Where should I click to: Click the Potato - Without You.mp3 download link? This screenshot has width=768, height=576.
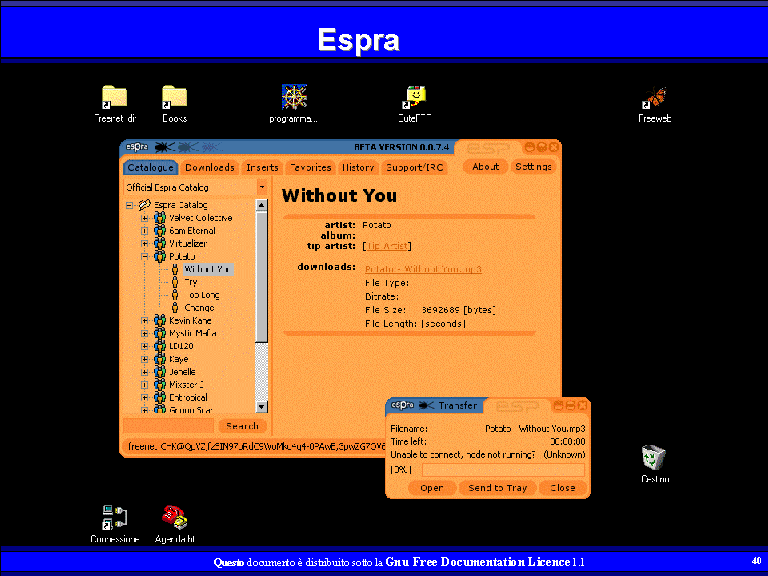(423, 269)
